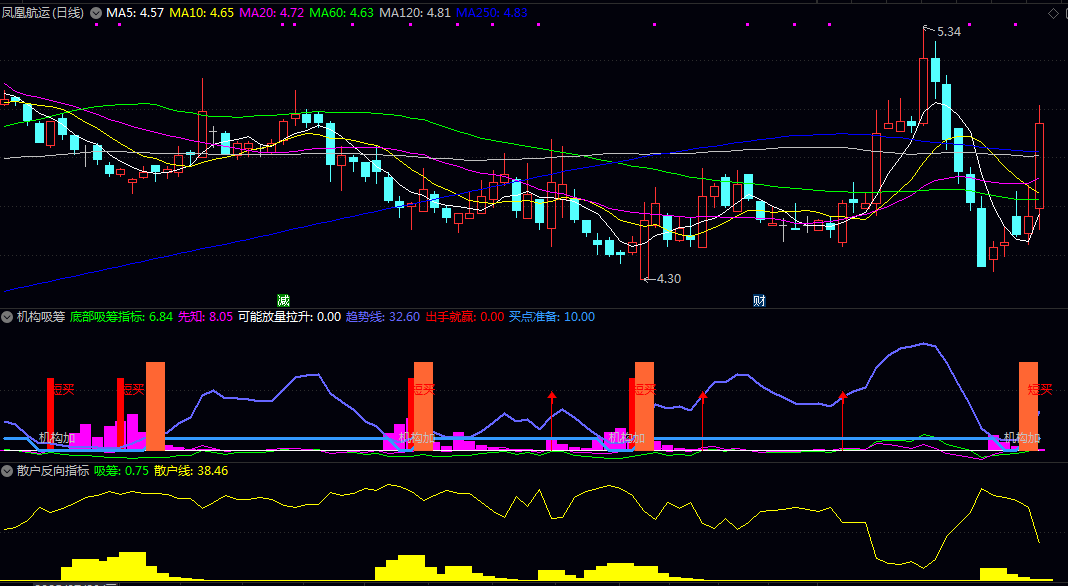Select 底部吸筹指标: 6.84 readout

click(121, 317)
